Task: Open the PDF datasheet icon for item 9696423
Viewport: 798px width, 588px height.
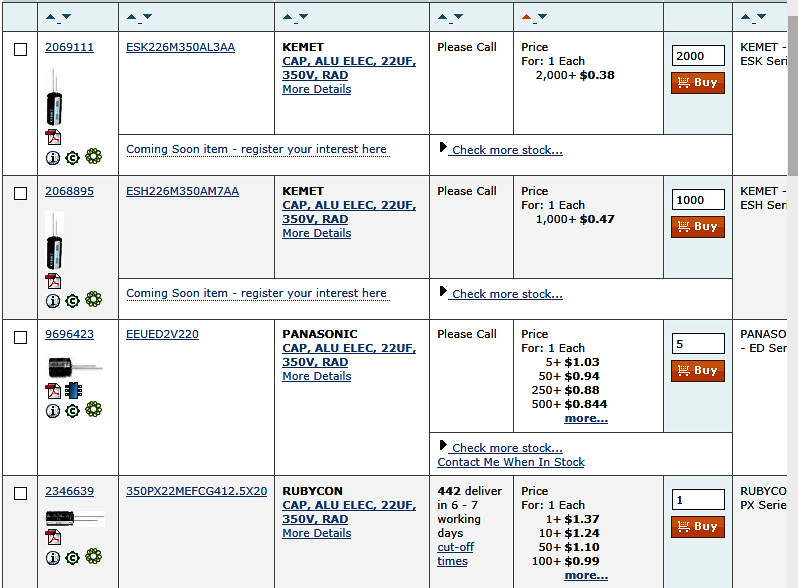Action: point(53,390)
